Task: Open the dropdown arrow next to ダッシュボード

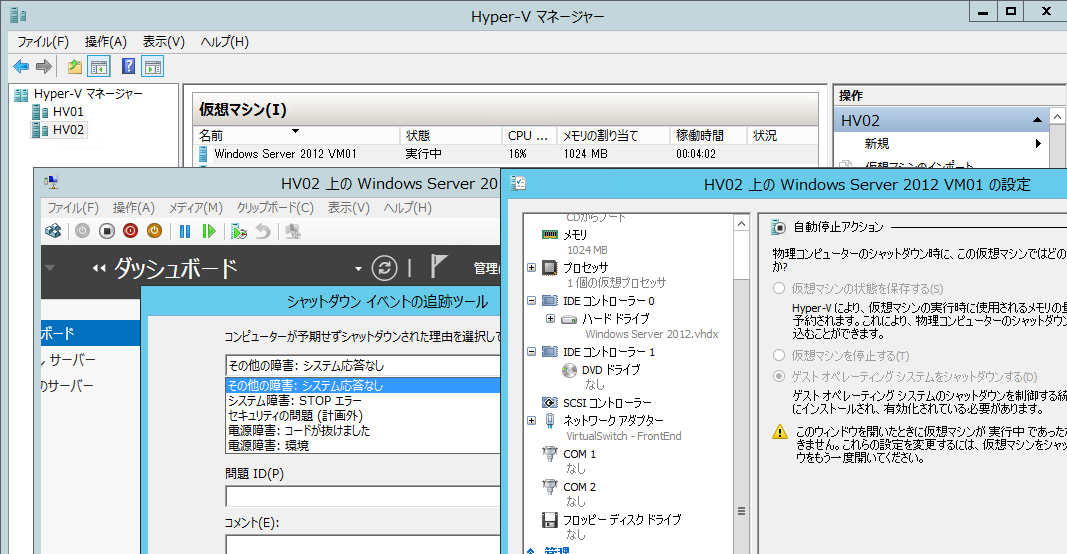Action: [358, 269]
